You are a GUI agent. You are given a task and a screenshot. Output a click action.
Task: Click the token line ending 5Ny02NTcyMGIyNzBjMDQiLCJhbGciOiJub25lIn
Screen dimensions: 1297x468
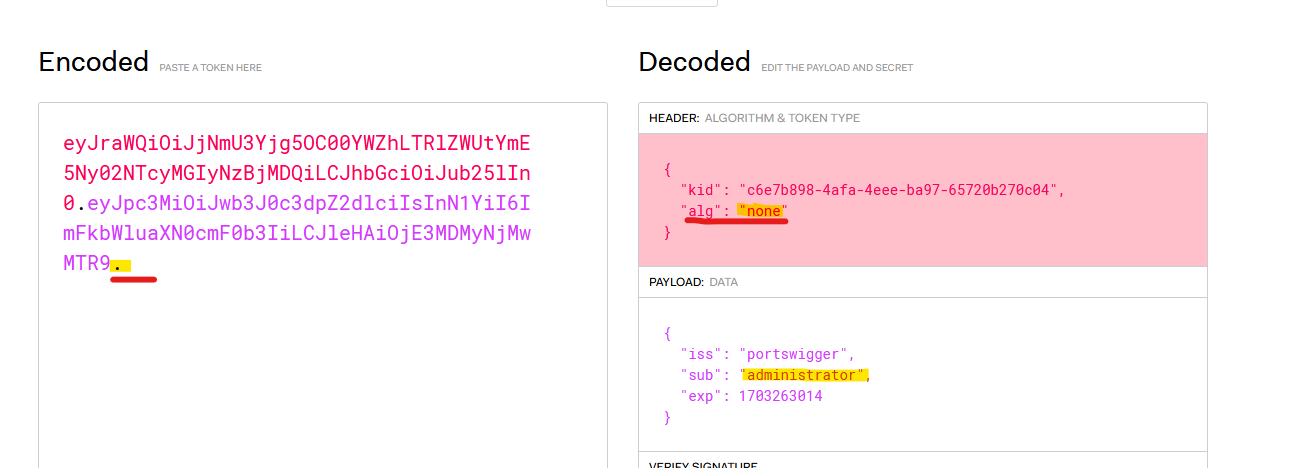pyautogui.click(x=297, y=172)
